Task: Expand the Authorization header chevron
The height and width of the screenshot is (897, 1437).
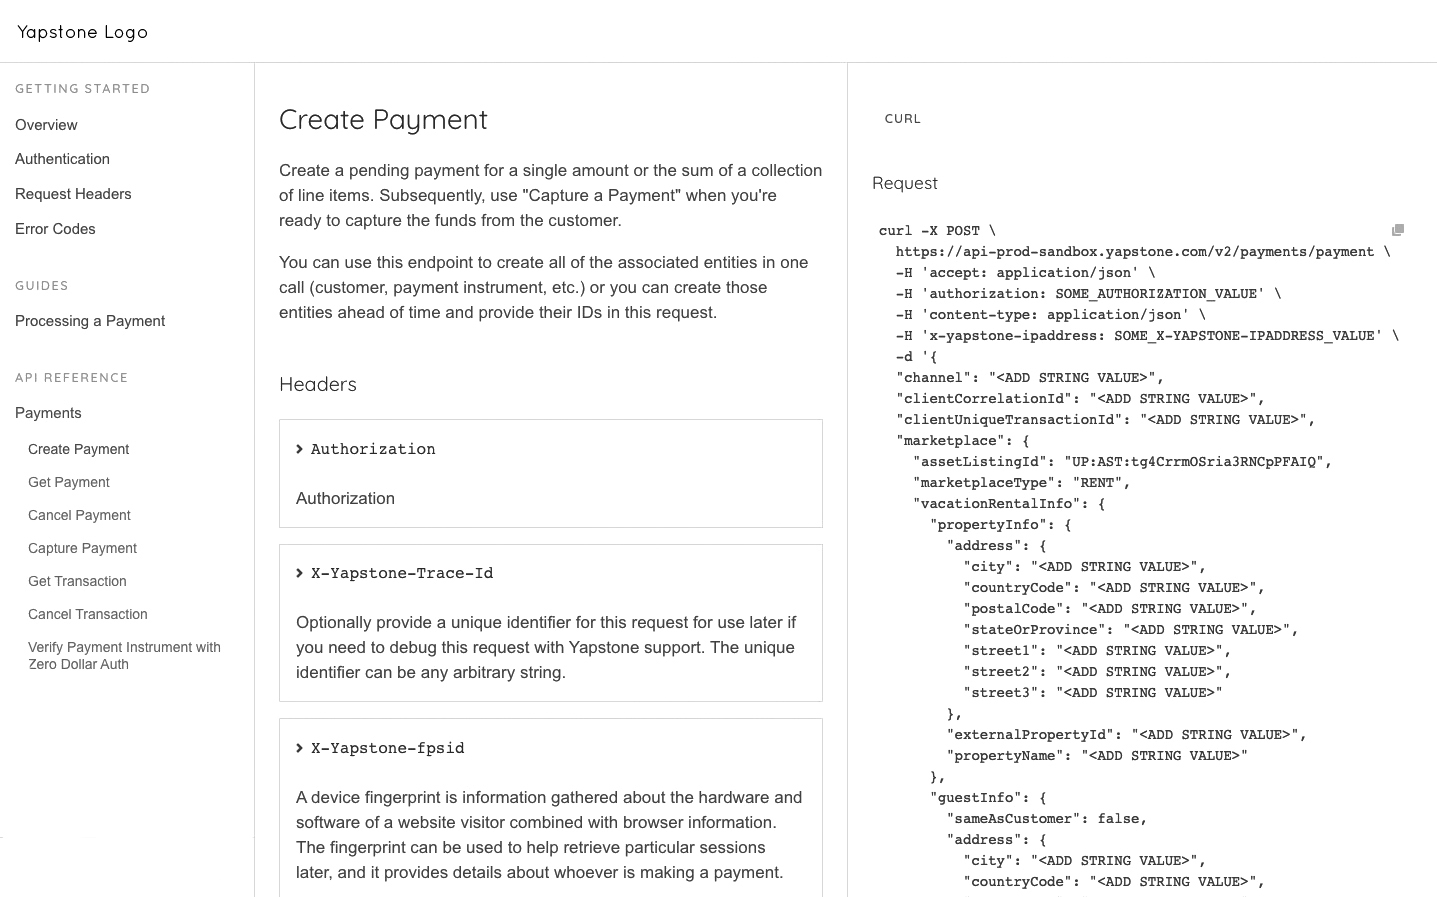Action: (299, 449)
